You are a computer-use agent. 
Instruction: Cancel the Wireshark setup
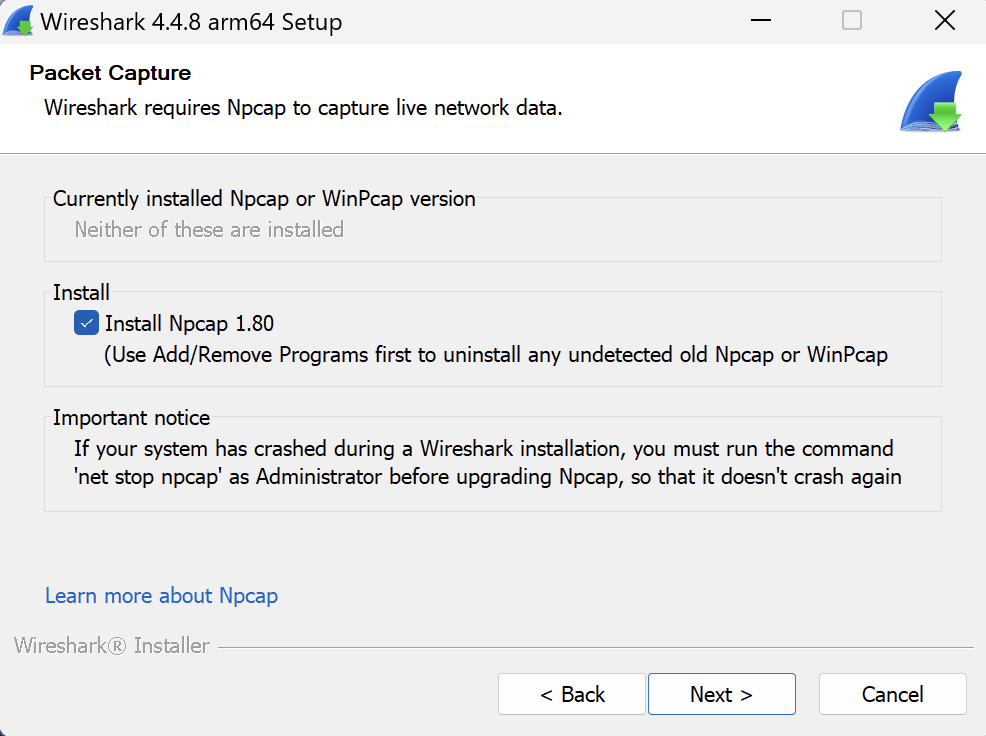point(892,694)
